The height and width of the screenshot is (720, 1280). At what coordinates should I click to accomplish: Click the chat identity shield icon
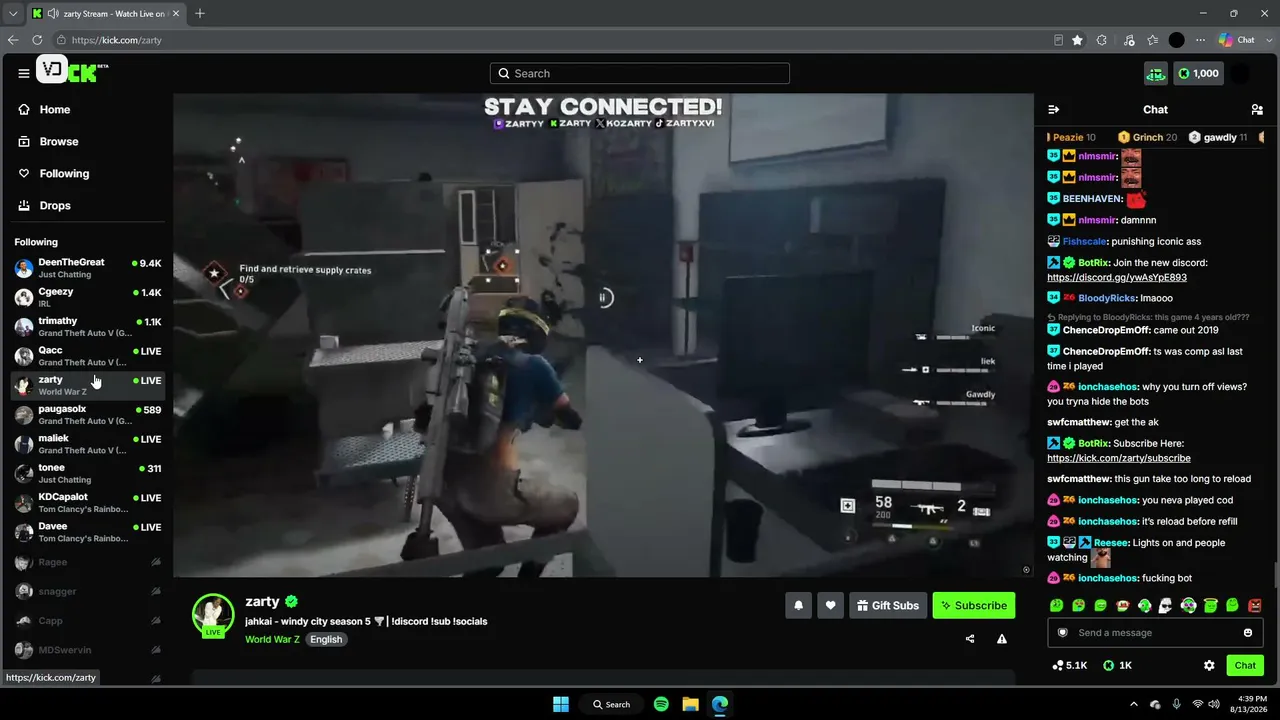[x=1063, y=633]
